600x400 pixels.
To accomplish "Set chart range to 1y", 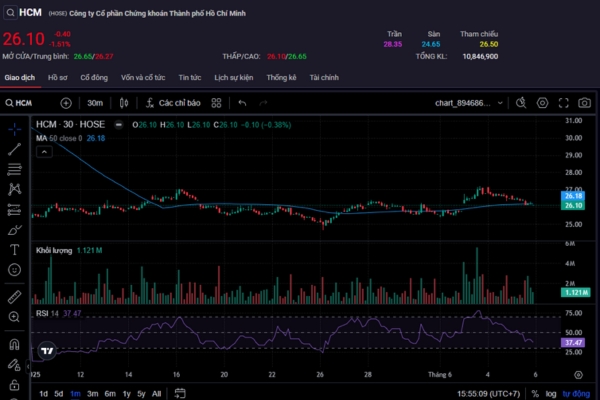I will point(127,393).
